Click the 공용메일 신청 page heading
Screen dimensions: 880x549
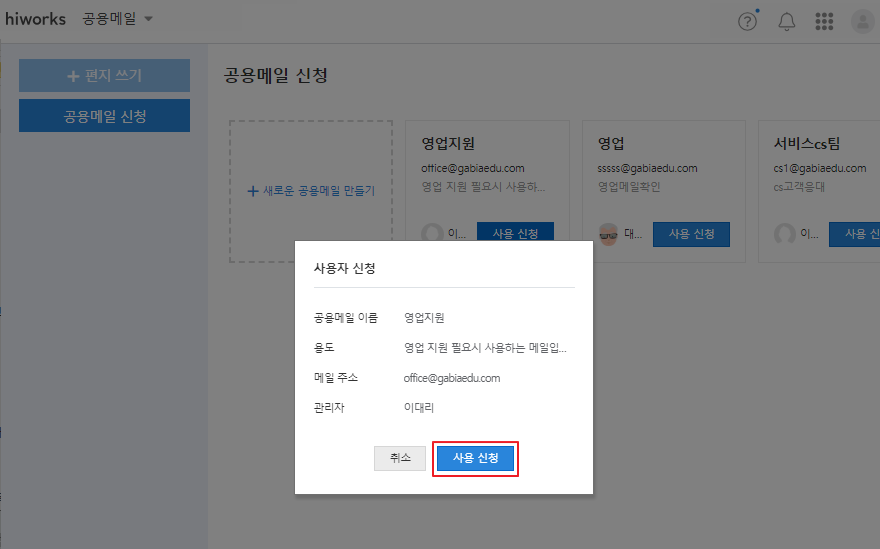276,75
